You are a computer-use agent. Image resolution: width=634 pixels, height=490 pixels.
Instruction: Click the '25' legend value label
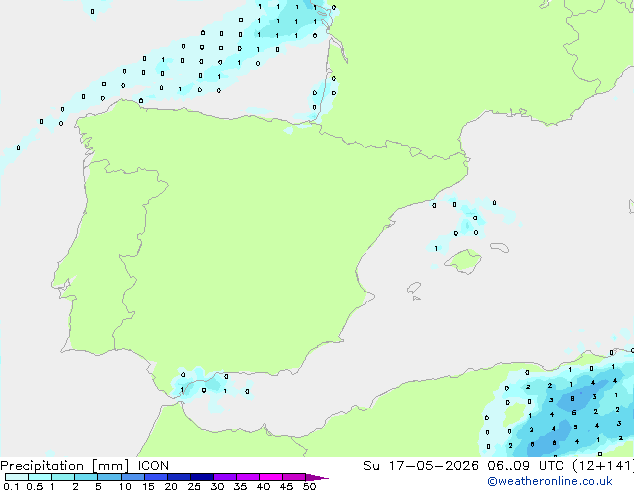194,486
